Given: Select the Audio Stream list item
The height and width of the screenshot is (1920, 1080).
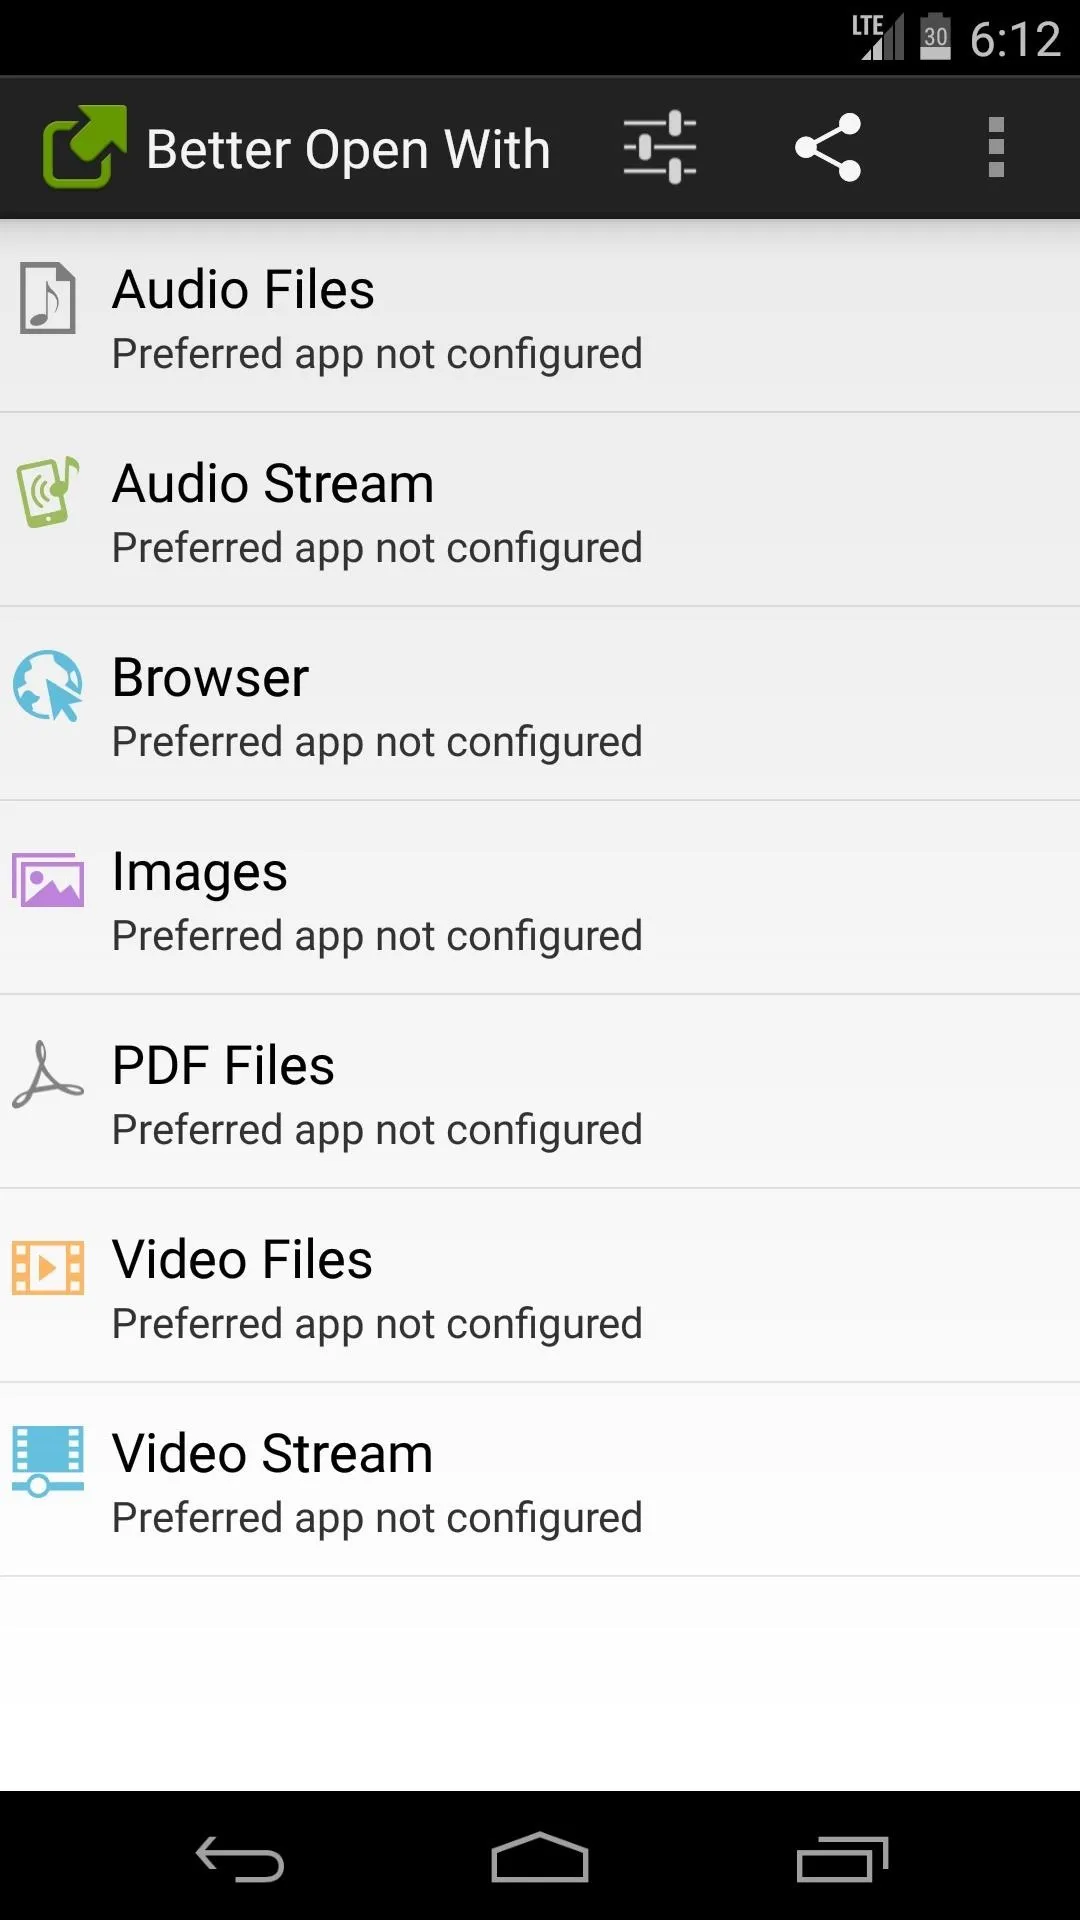Looking at the screenshot, I should click(540, 510).
